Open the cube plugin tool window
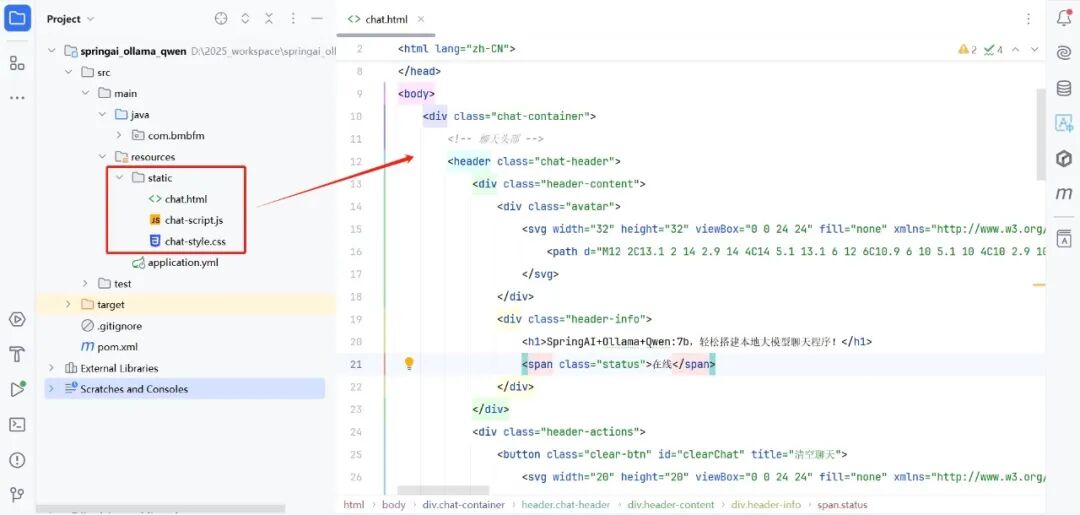 click(x=1064, y=159)
